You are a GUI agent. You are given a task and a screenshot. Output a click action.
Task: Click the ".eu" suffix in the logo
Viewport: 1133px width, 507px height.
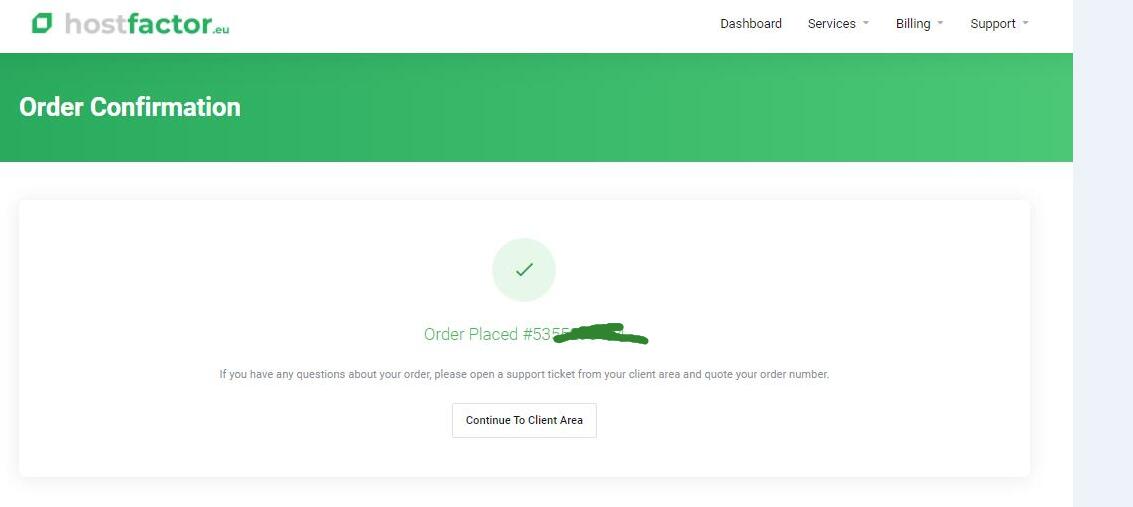pos(220,29)
